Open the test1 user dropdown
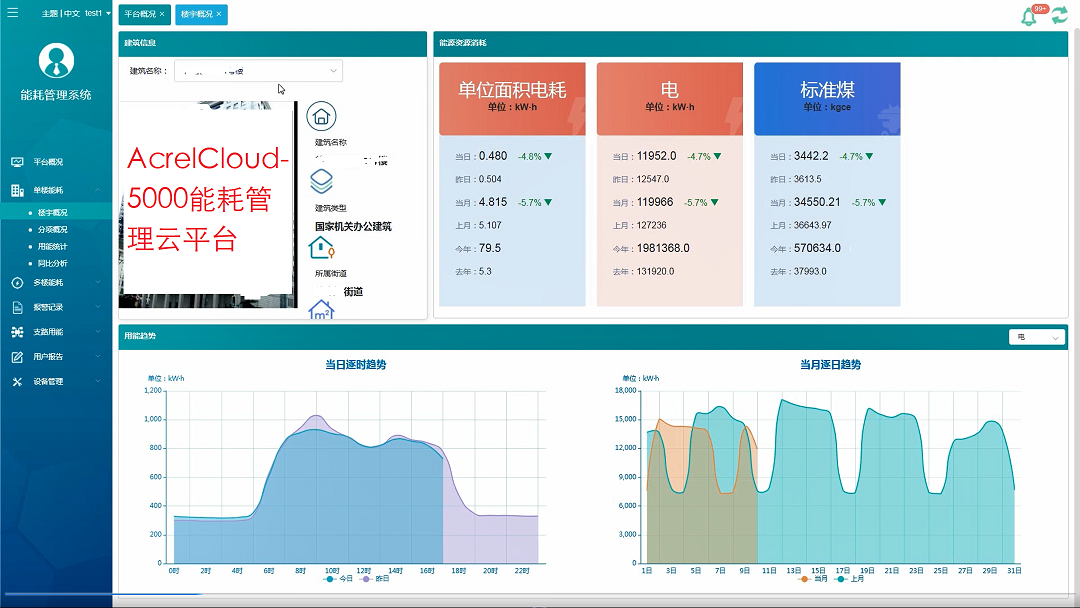This screenshot has width=1080, height=608. tap(98, 13)
